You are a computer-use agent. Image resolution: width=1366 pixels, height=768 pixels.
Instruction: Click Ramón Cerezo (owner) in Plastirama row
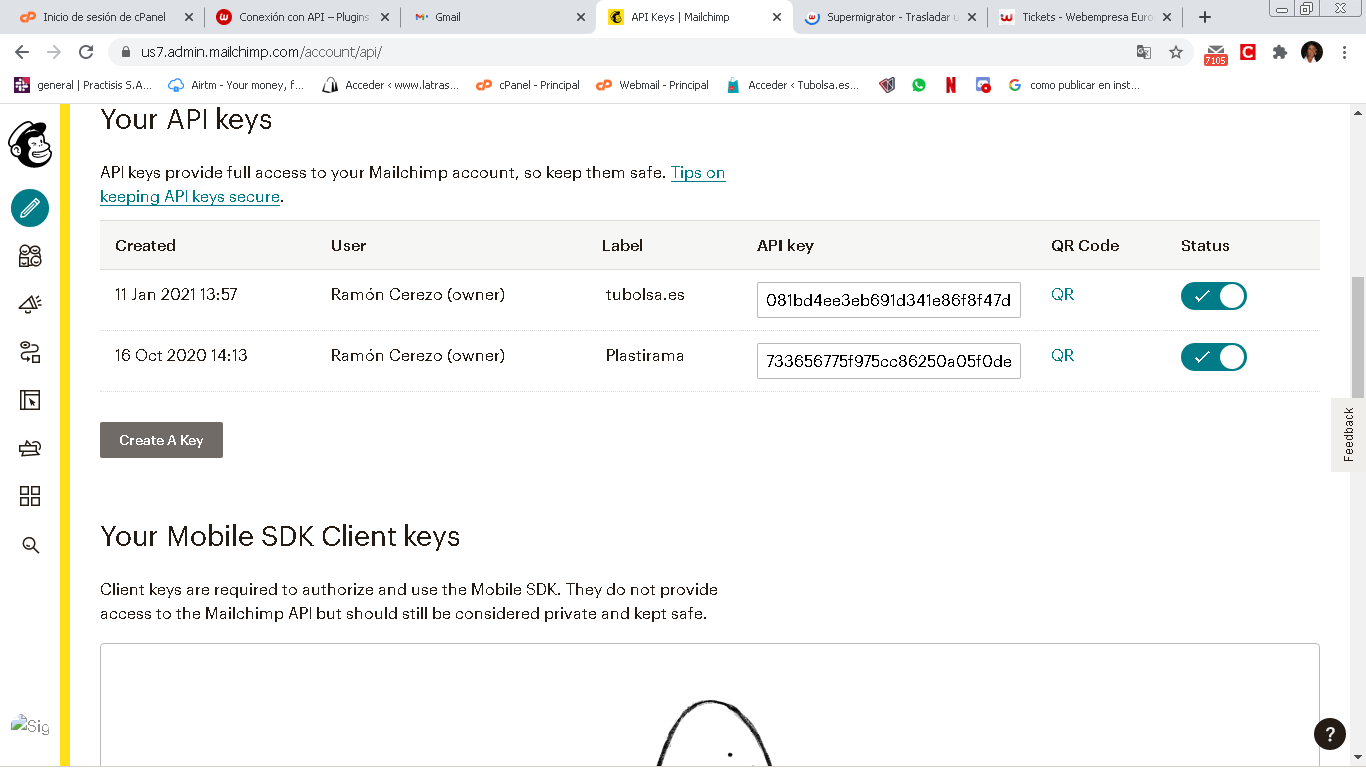pyautogui.click(x=418, y=355)
